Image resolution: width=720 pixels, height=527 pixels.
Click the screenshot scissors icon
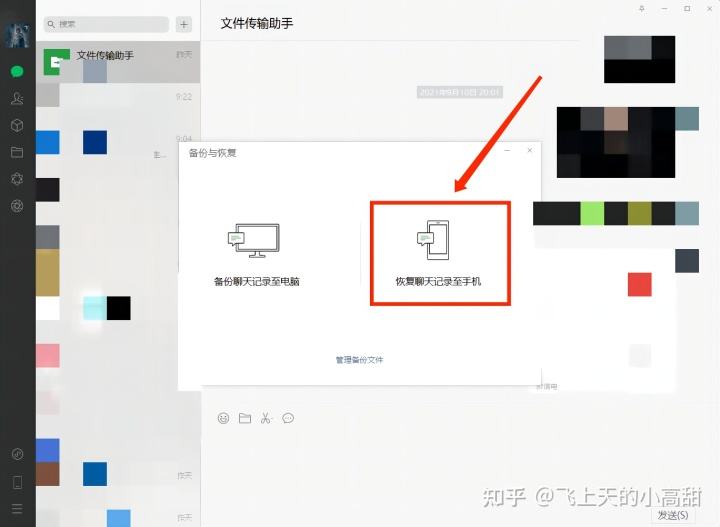(266, 418)
